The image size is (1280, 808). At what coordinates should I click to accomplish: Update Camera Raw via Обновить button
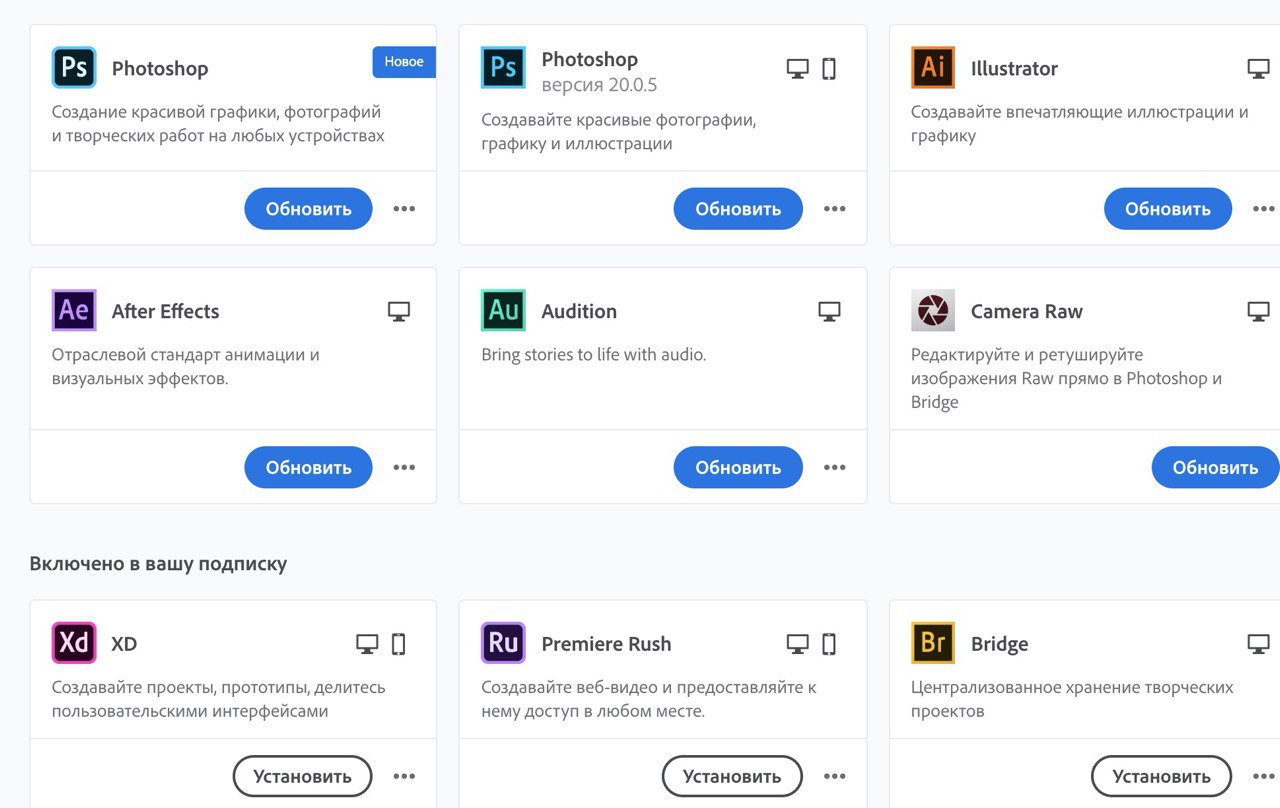(x=1215, y=467)
